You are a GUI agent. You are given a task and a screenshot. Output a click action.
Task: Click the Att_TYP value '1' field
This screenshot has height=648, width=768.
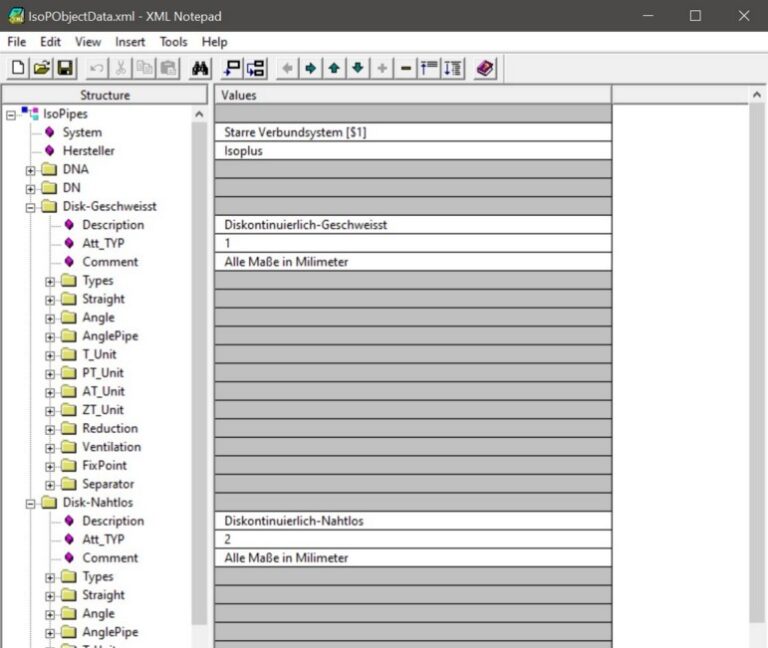point(413,243)
